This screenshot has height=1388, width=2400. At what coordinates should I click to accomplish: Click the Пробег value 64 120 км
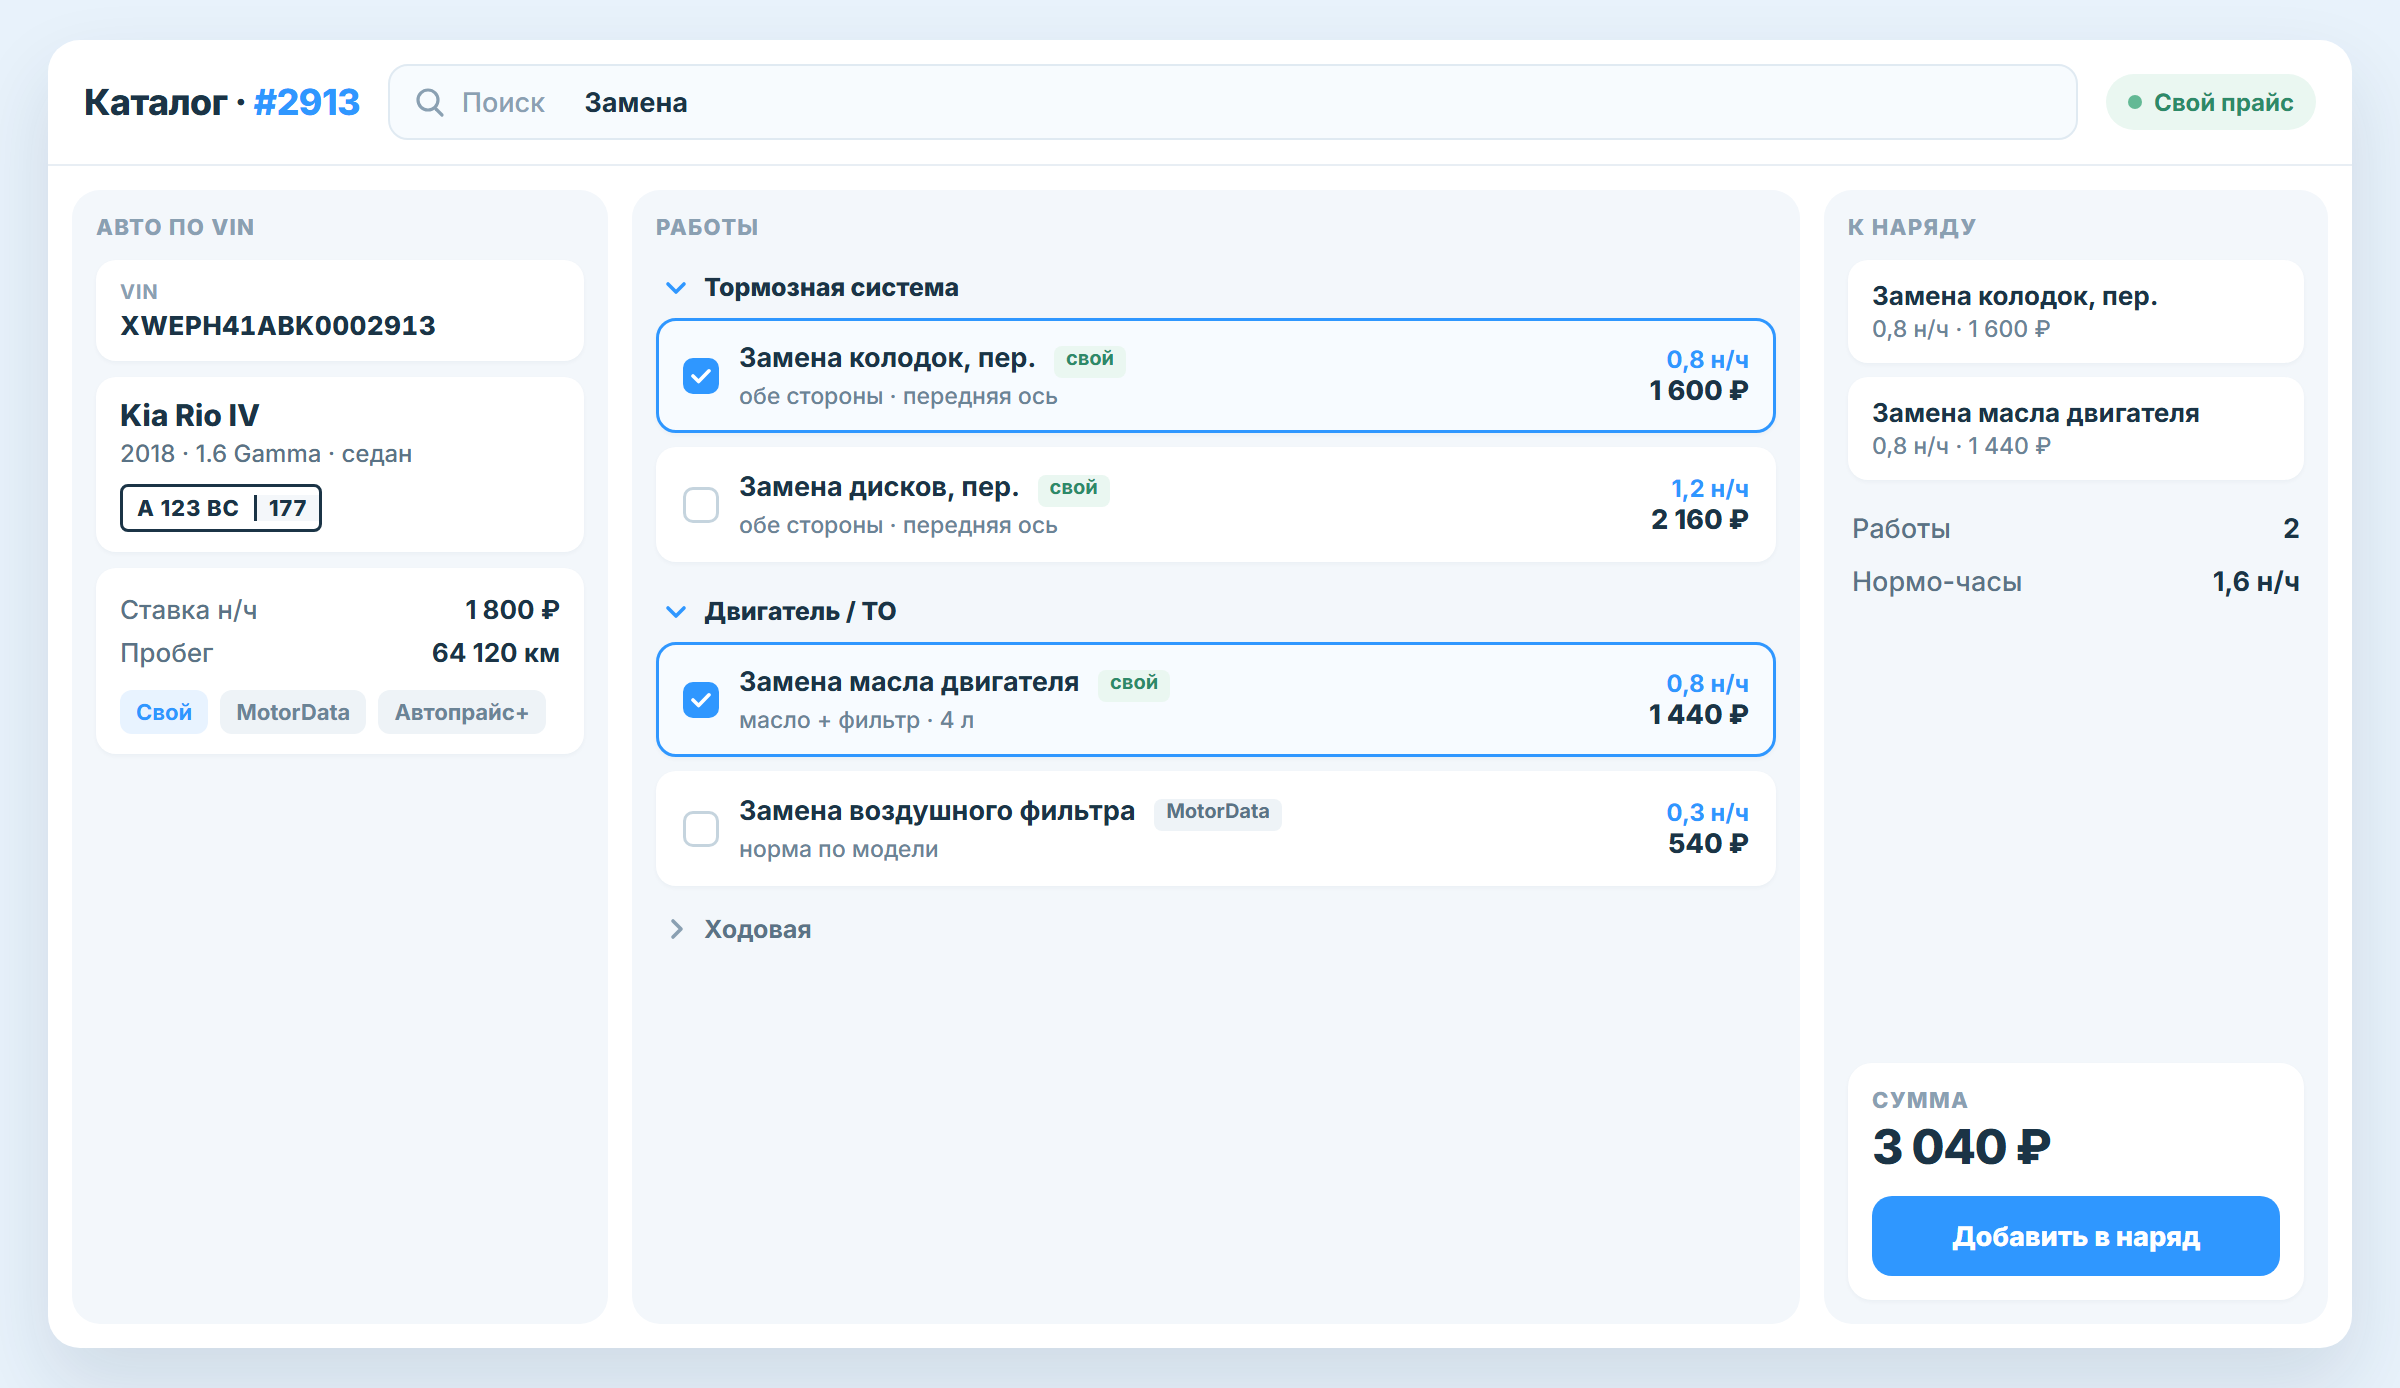[496, 653]
